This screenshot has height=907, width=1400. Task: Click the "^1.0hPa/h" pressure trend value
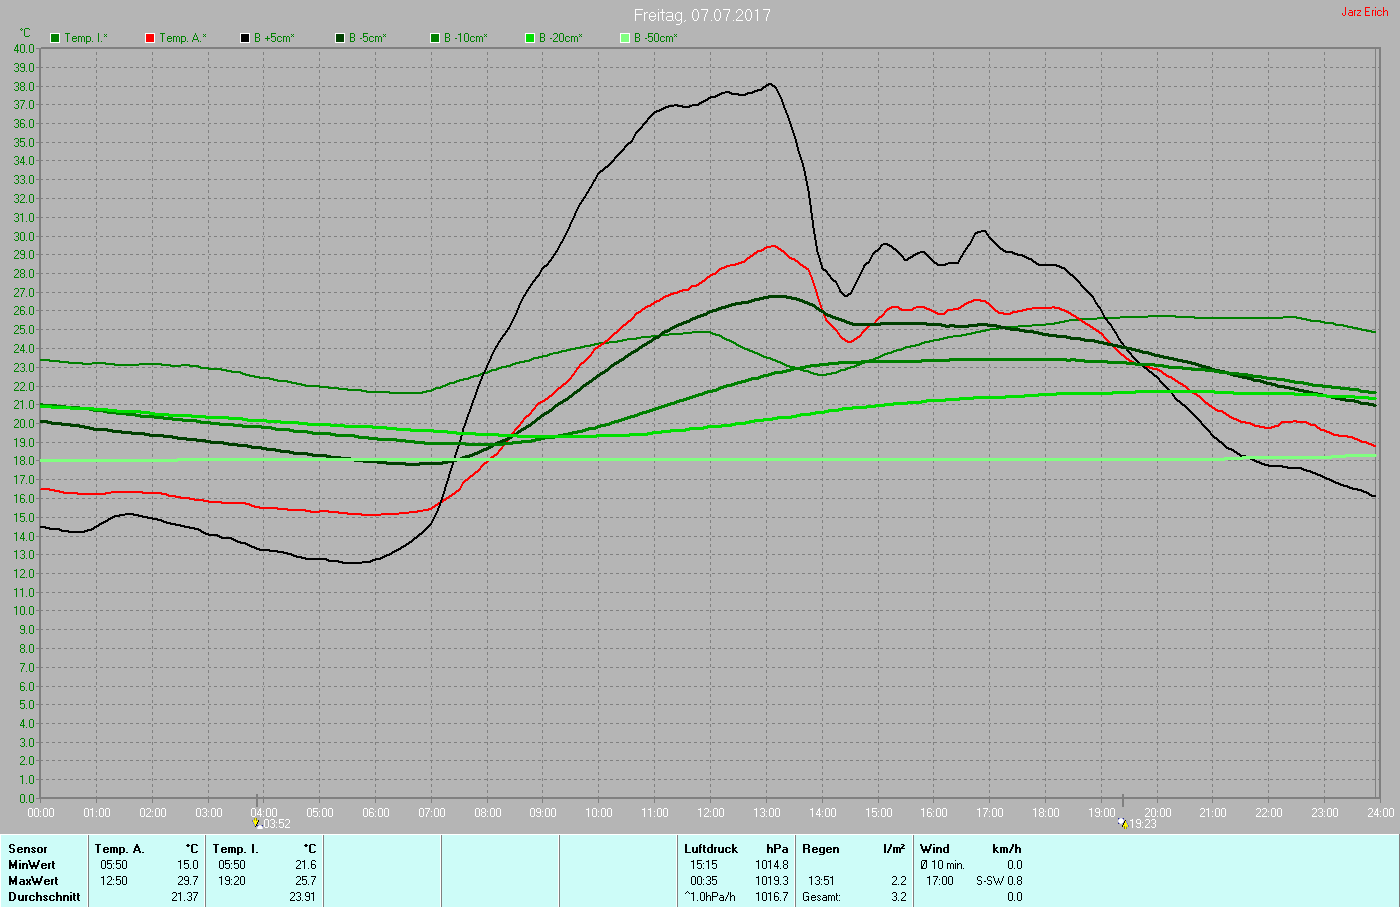pyautogui.click(x=710, y=897)
